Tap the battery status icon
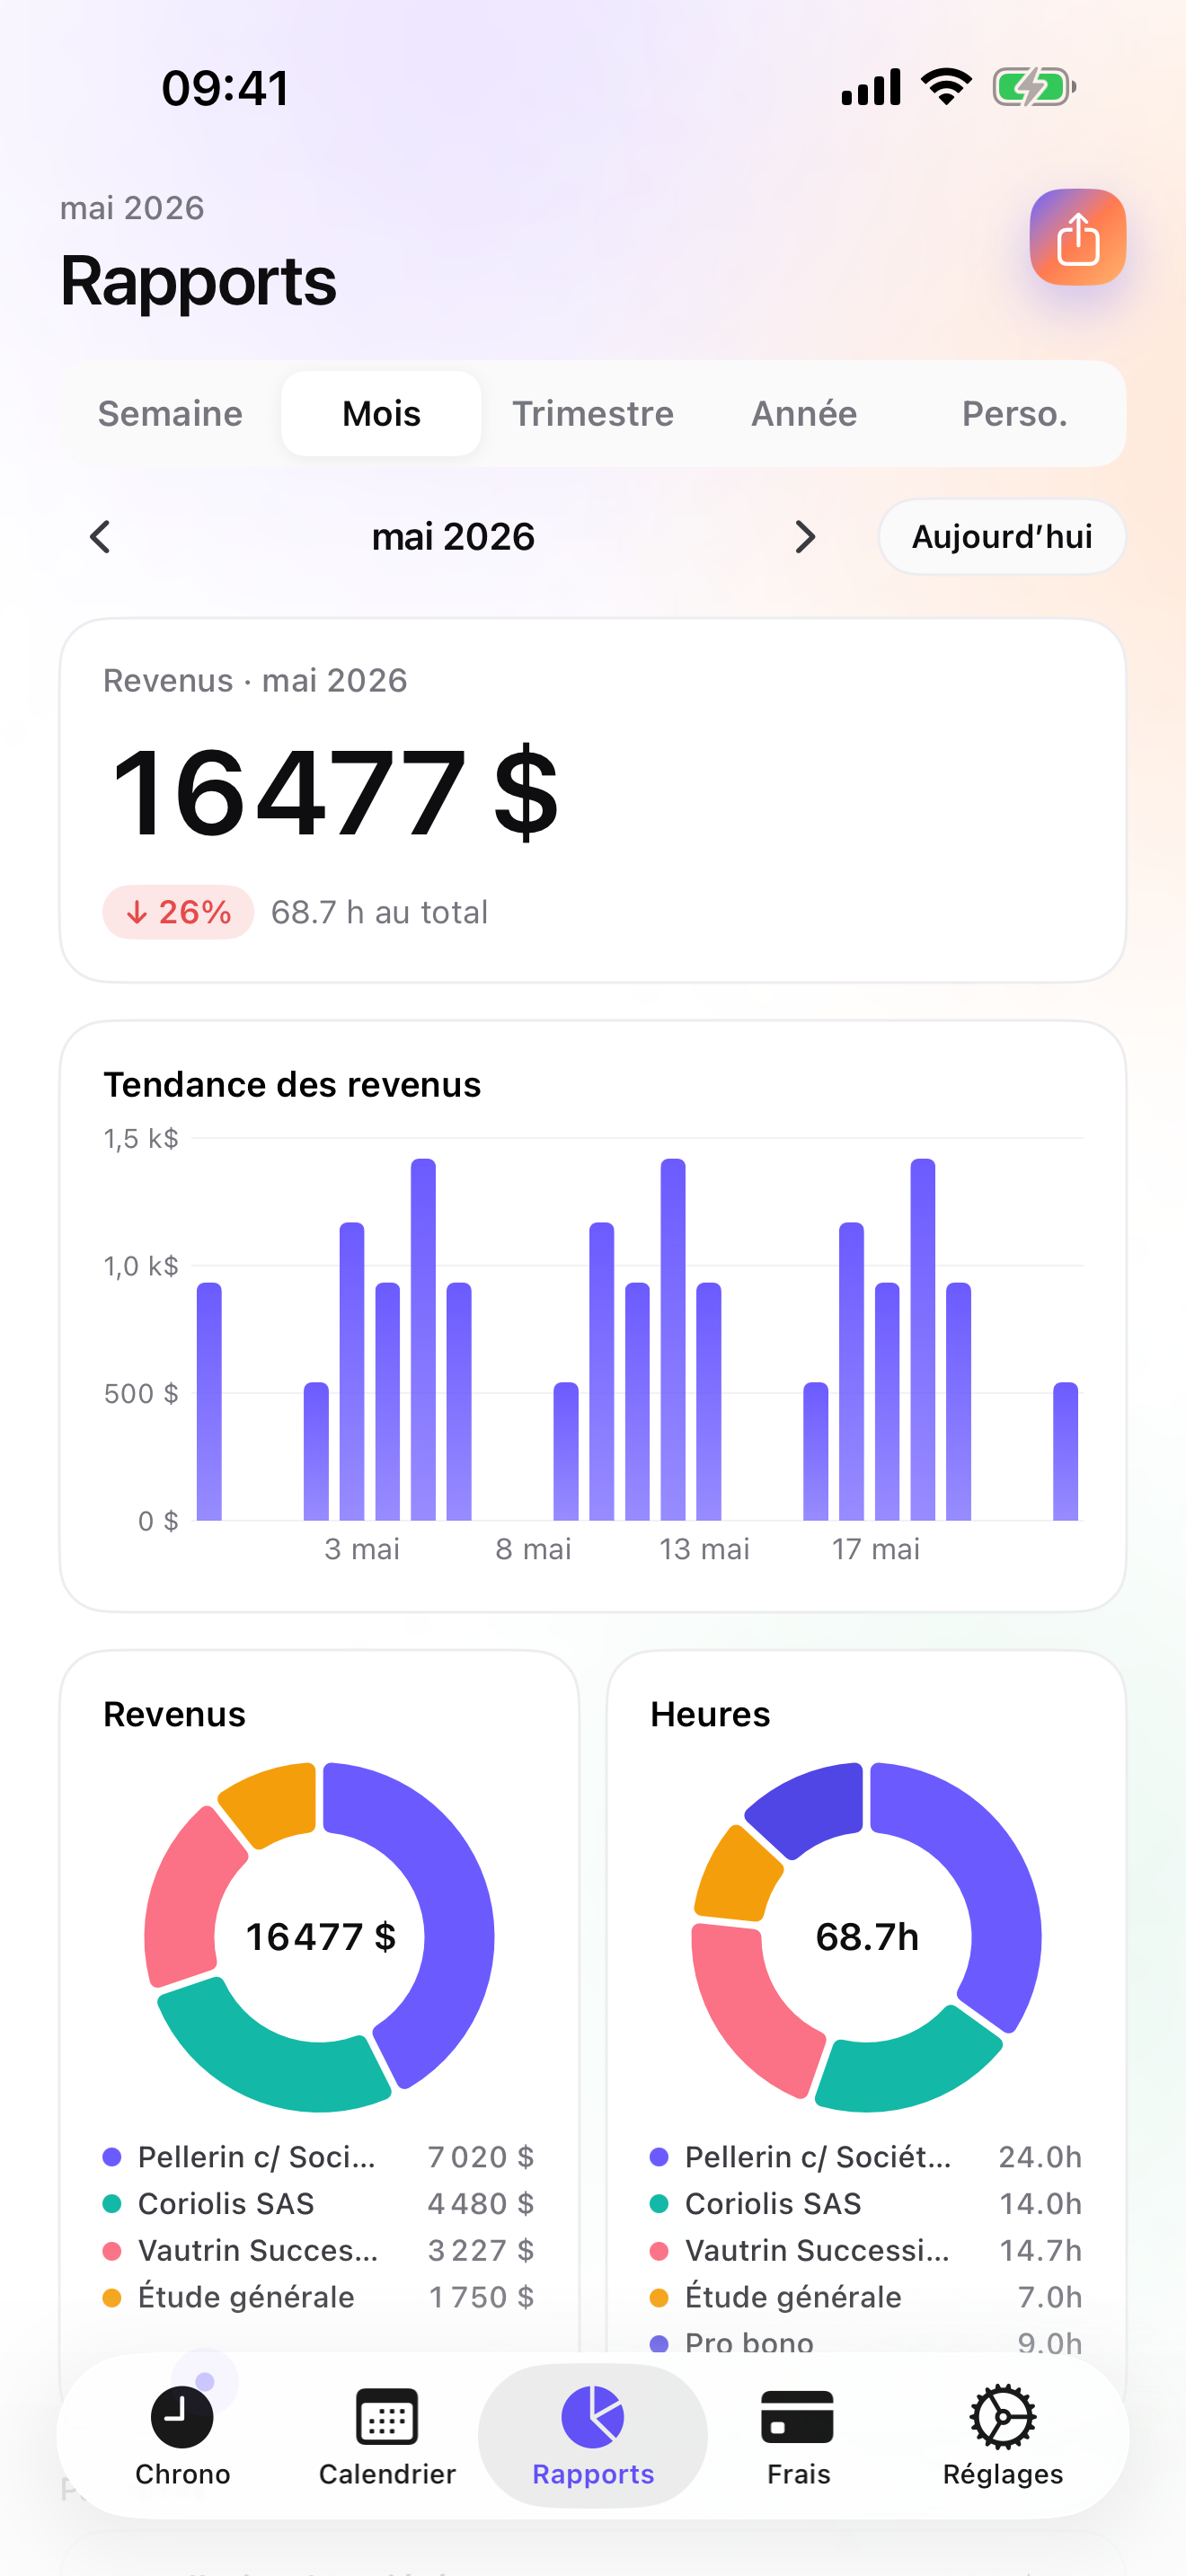Viewport: 1186px width, 2576px height. (1034, 87)
